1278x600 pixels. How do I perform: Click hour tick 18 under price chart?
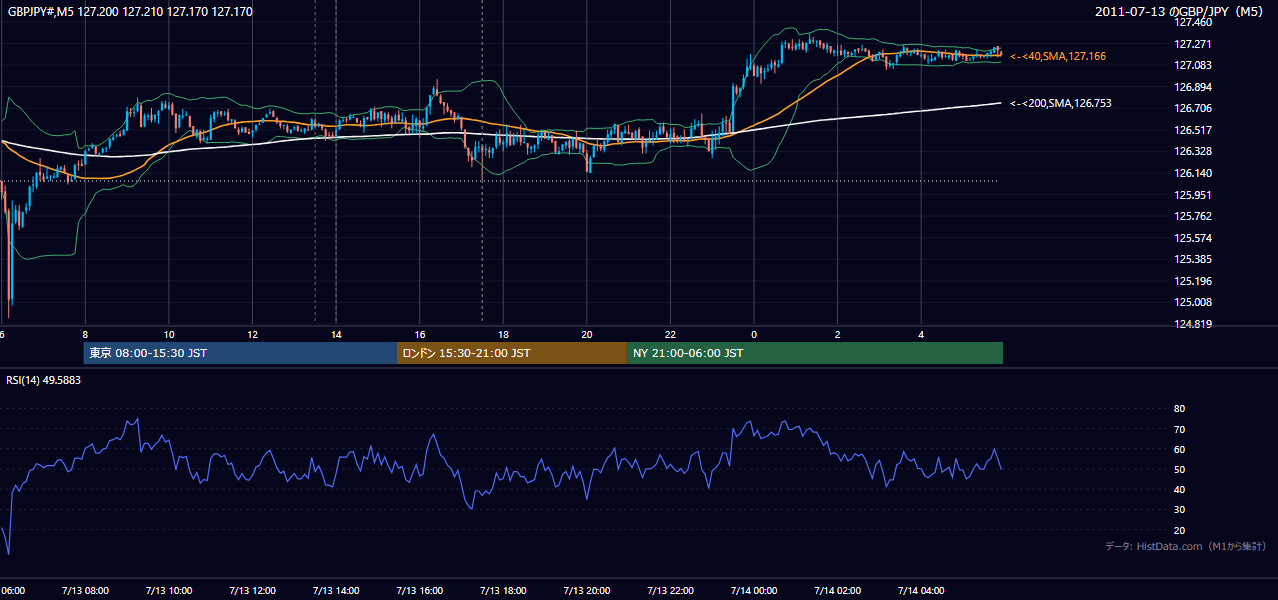pyautogui.click(x=503, y=334)
